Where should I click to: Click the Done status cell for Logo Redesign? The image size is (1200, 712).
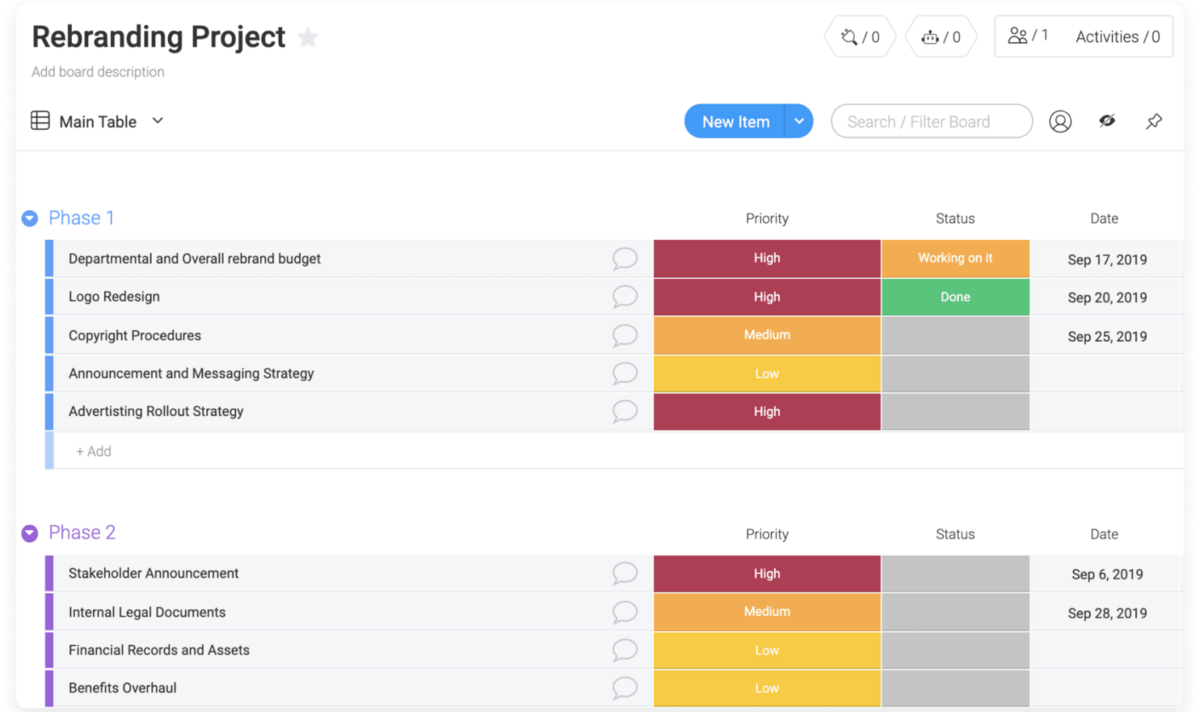[955, 297]
